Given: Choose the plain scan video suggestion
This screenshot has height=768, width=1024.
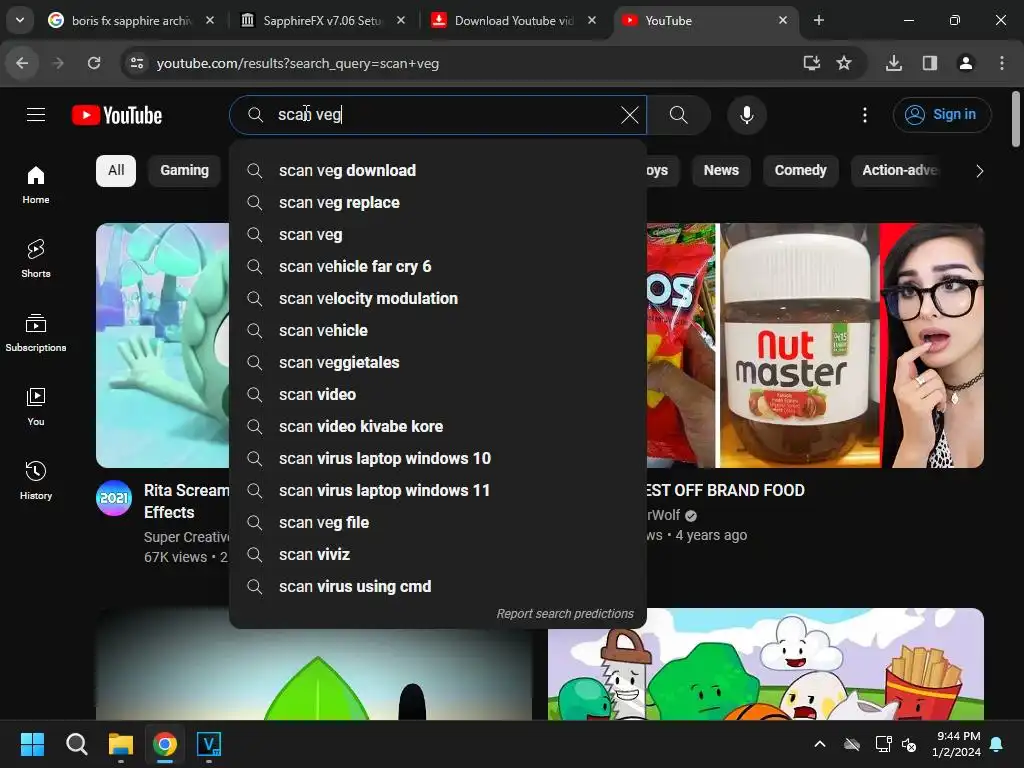Looking at the screenshot, I should point(438,394).
